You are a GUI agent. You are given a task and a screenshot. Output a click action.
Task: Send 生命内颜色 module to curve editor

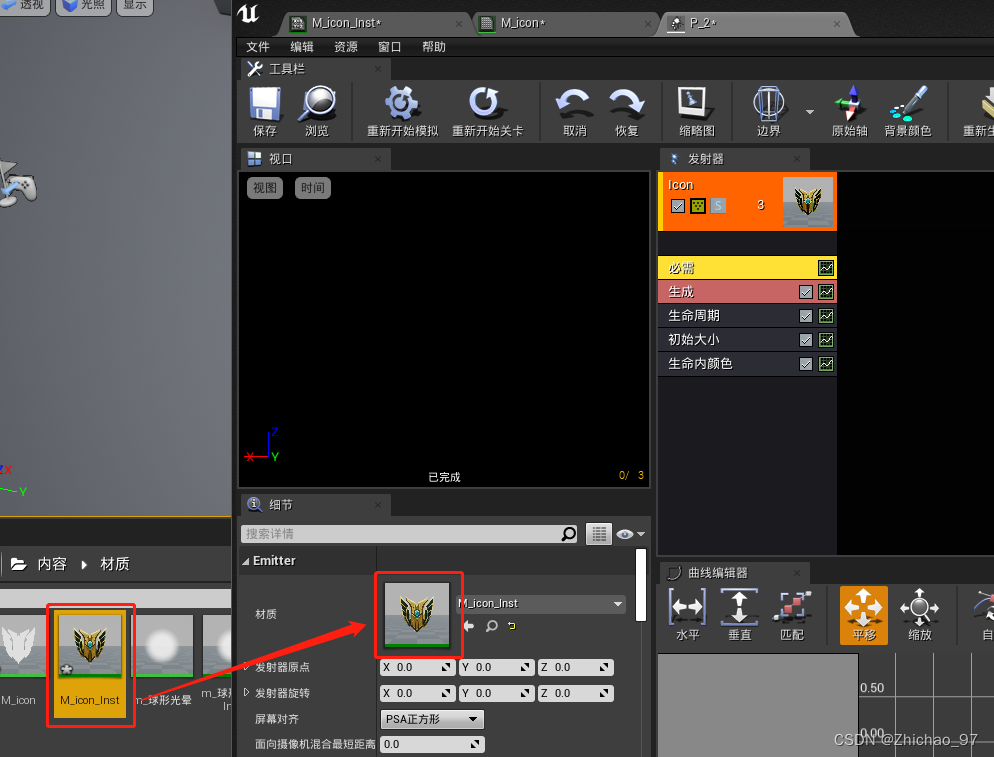point(826,364)
